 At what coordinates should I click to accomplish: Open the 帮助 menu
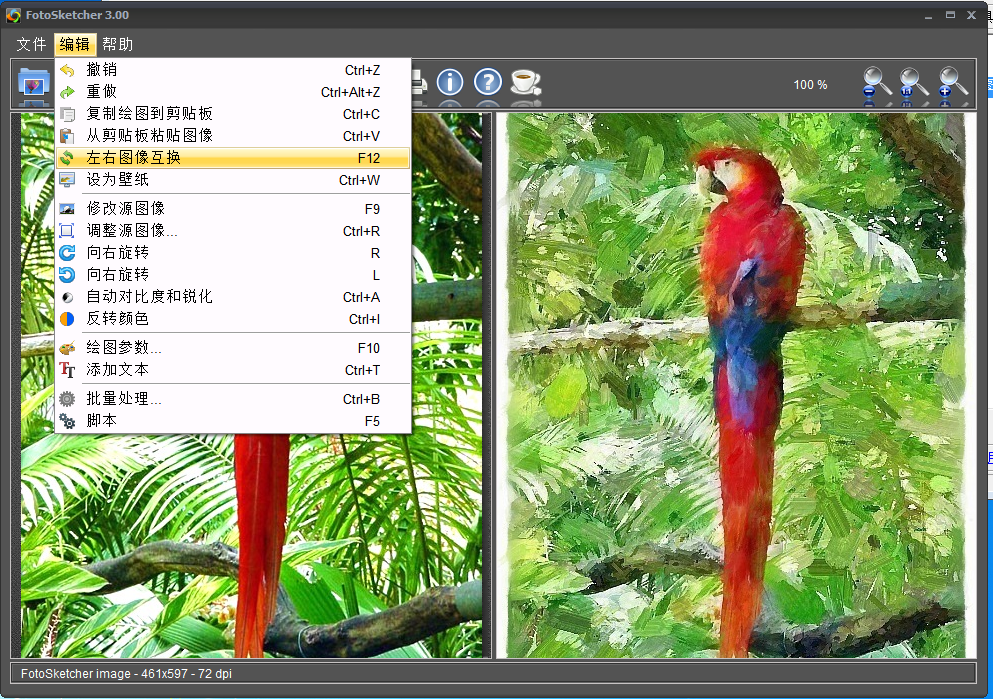coord(117,44)
